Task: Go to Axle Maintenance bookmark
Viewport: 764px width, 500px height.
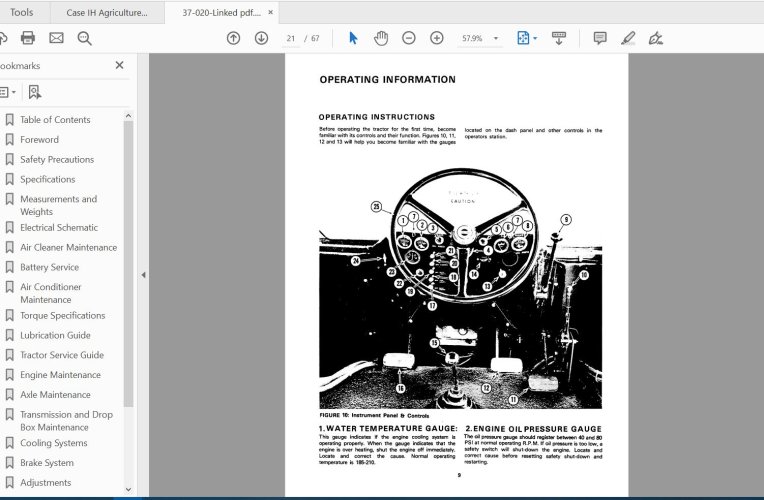Action: pyautogui.click(x=55, y=395)
